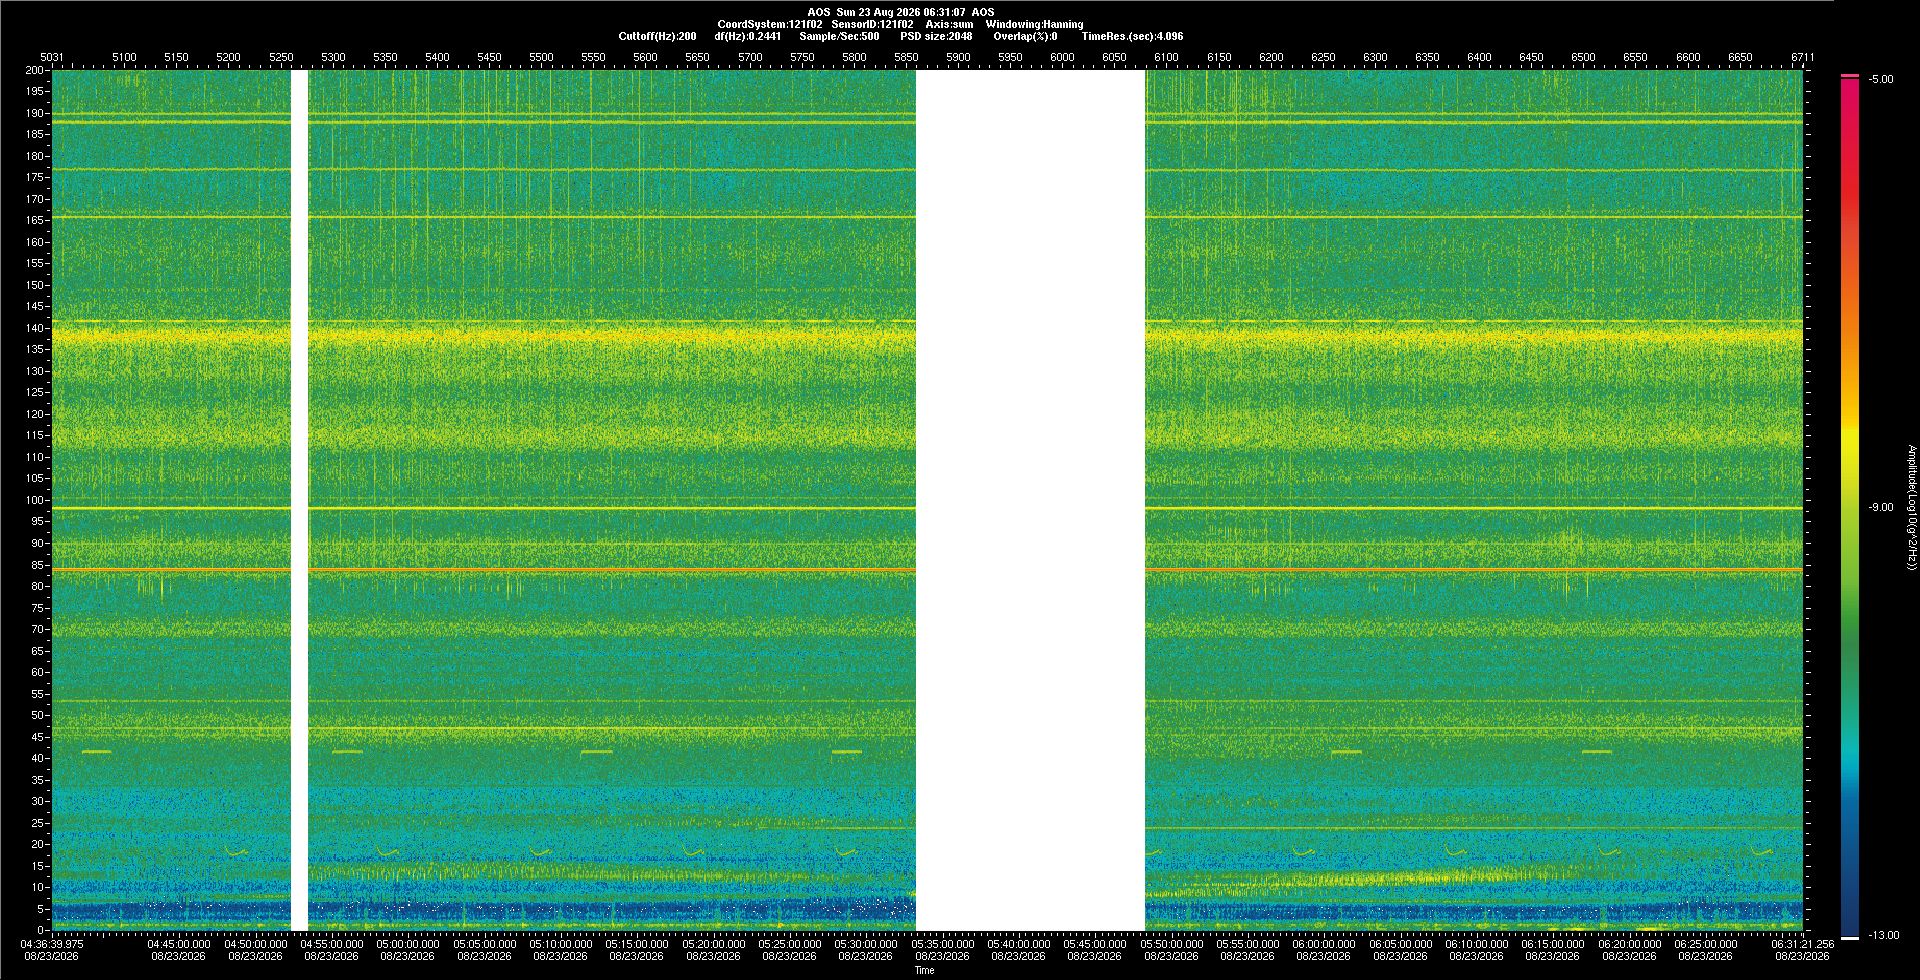Select the 6711 tick on the top axis

[1803, 57]
